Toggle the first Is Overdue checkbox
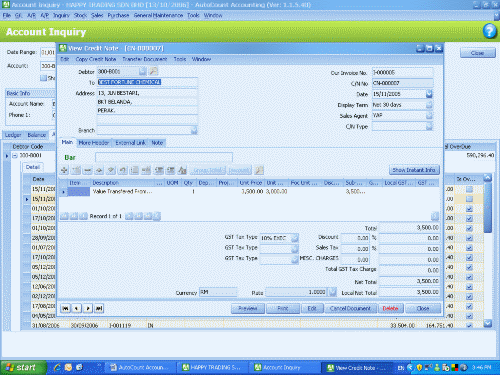The height and width of the screenshot is (375, 500). pos(469,189)
